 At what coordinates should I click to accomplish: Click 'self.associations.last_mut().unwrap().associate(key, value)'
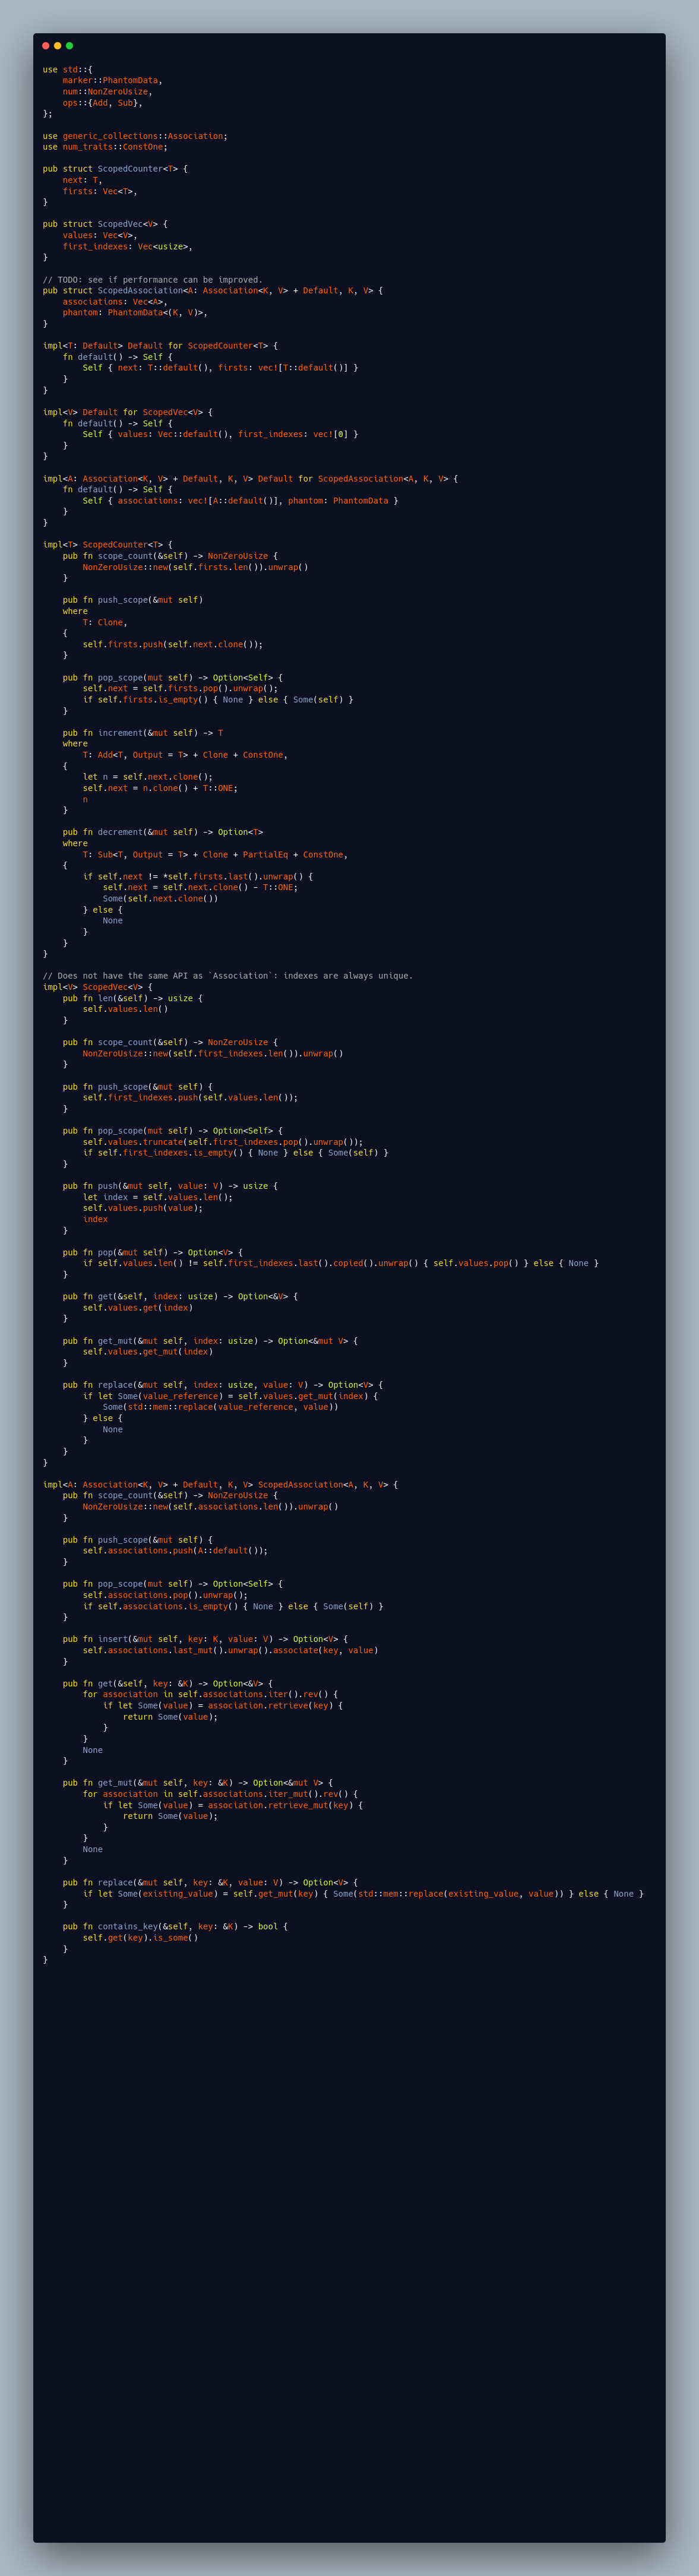230,1650
